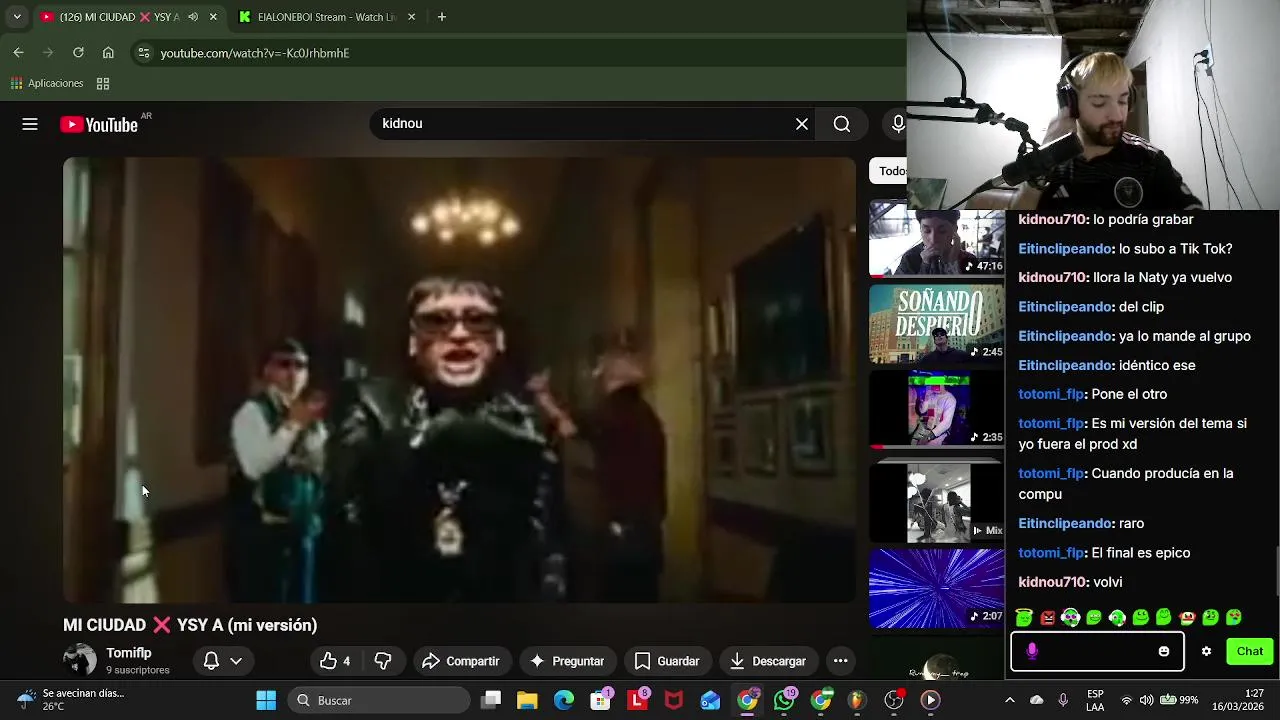Switch to the EIALONEBOI Stream tab
Screen dimensions: 1280x720
click(x=326, y=17)
